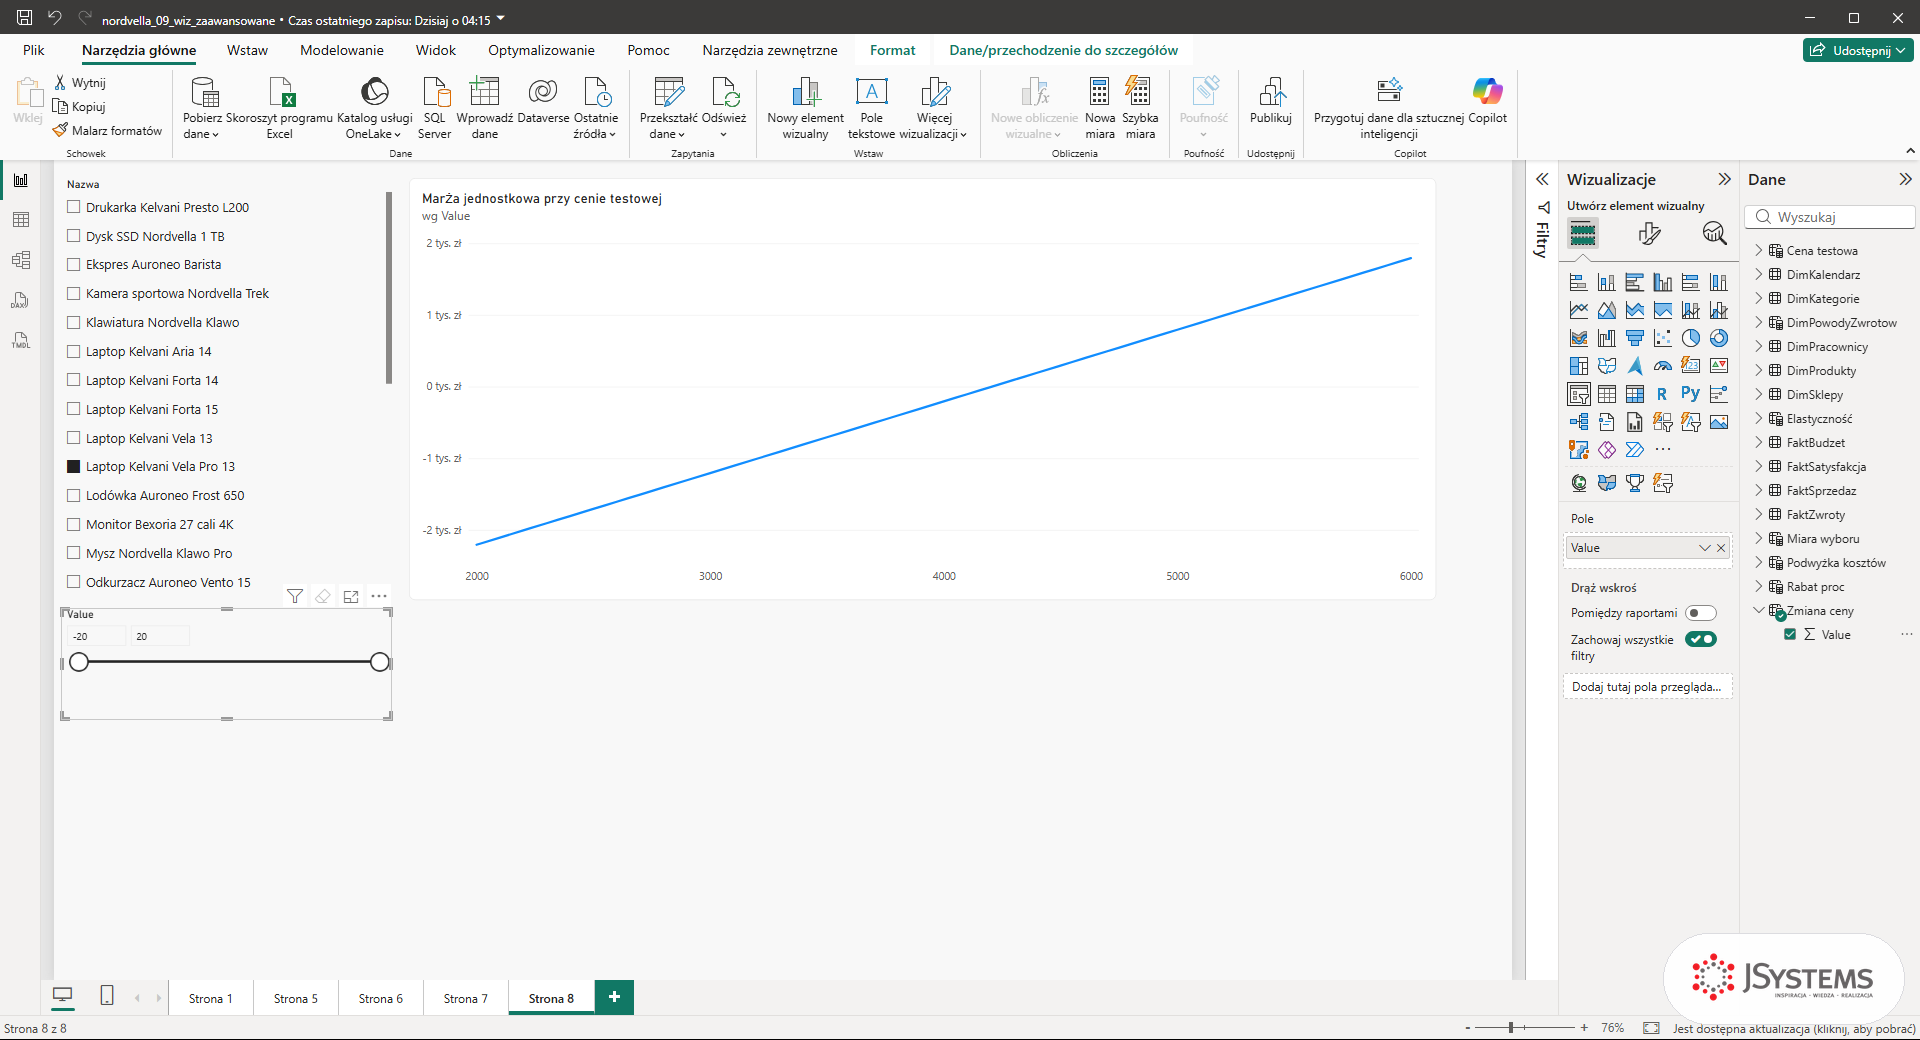Open Report view in left sidebar
This screenshot has width=1920, height=1040.
pyautogui.click(x=21, y=181)
